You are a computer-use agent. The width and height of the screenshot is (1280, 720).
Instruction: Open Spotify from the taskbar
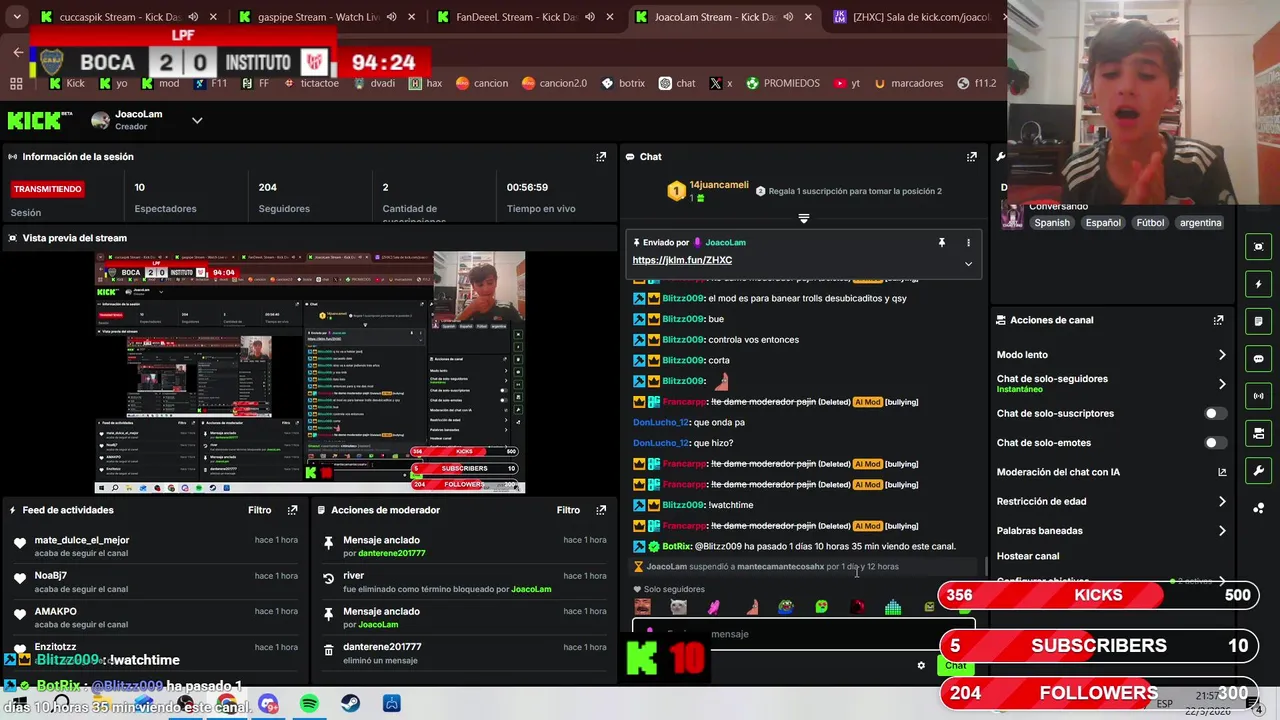(x=309, y=704)
